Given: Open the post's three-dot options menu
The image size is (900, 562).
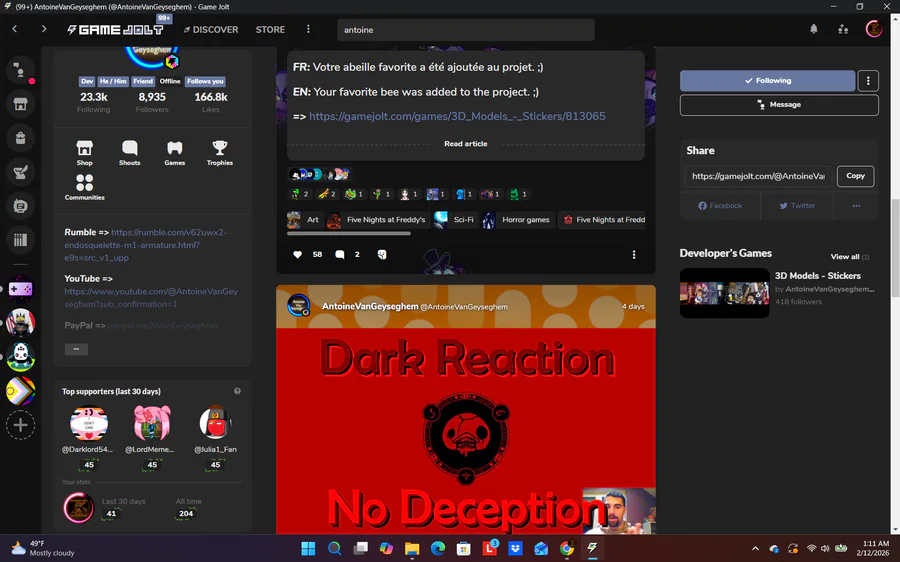Looking at the screenshot, I should [634, 254].
